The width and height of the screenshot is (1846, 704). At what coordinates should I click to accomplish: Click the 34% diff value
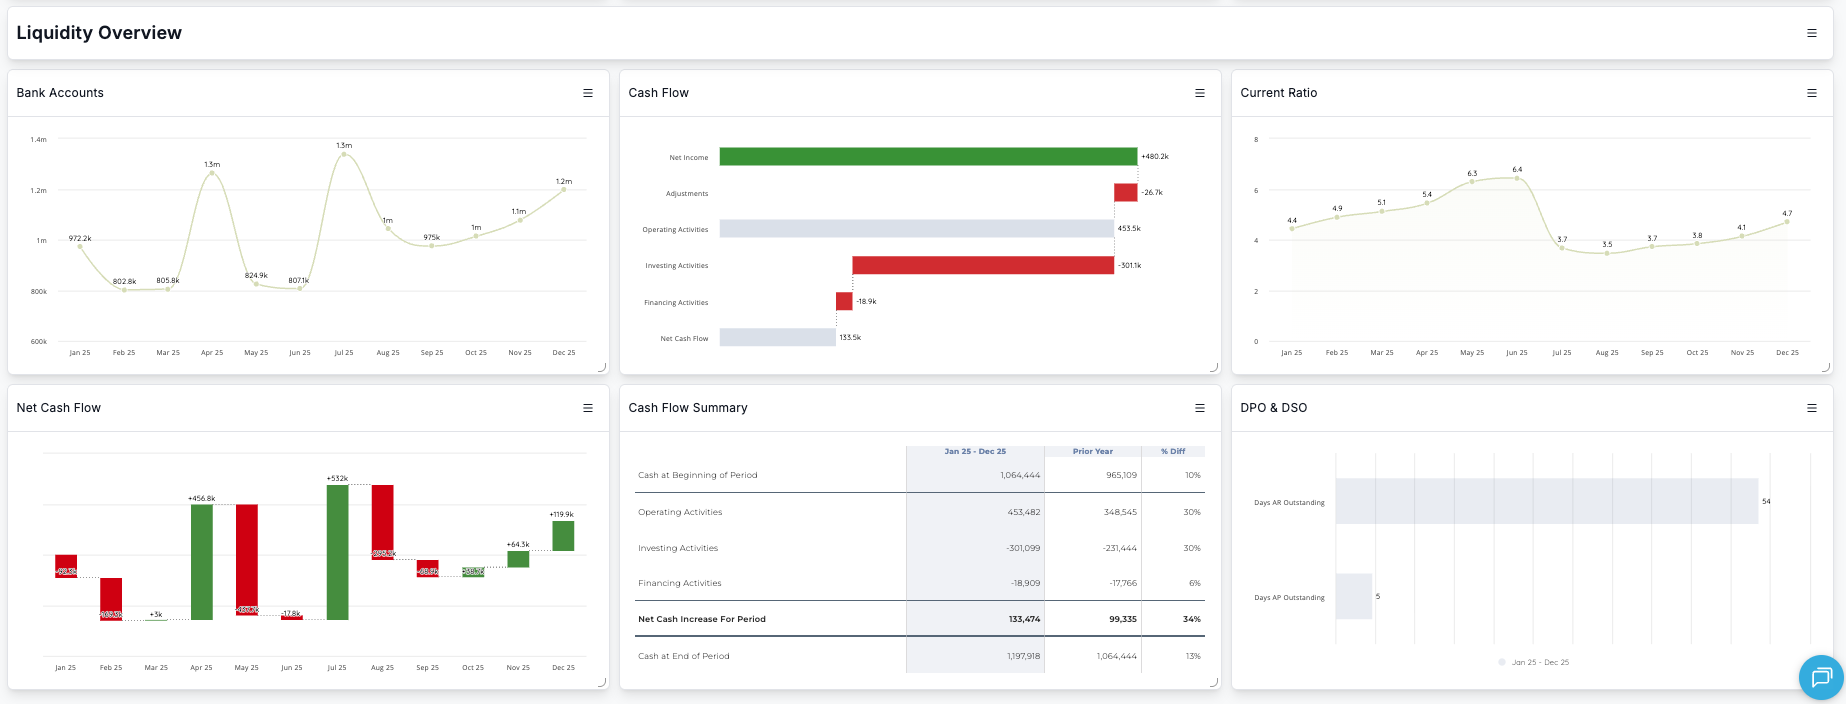(x=1192, y=619)
